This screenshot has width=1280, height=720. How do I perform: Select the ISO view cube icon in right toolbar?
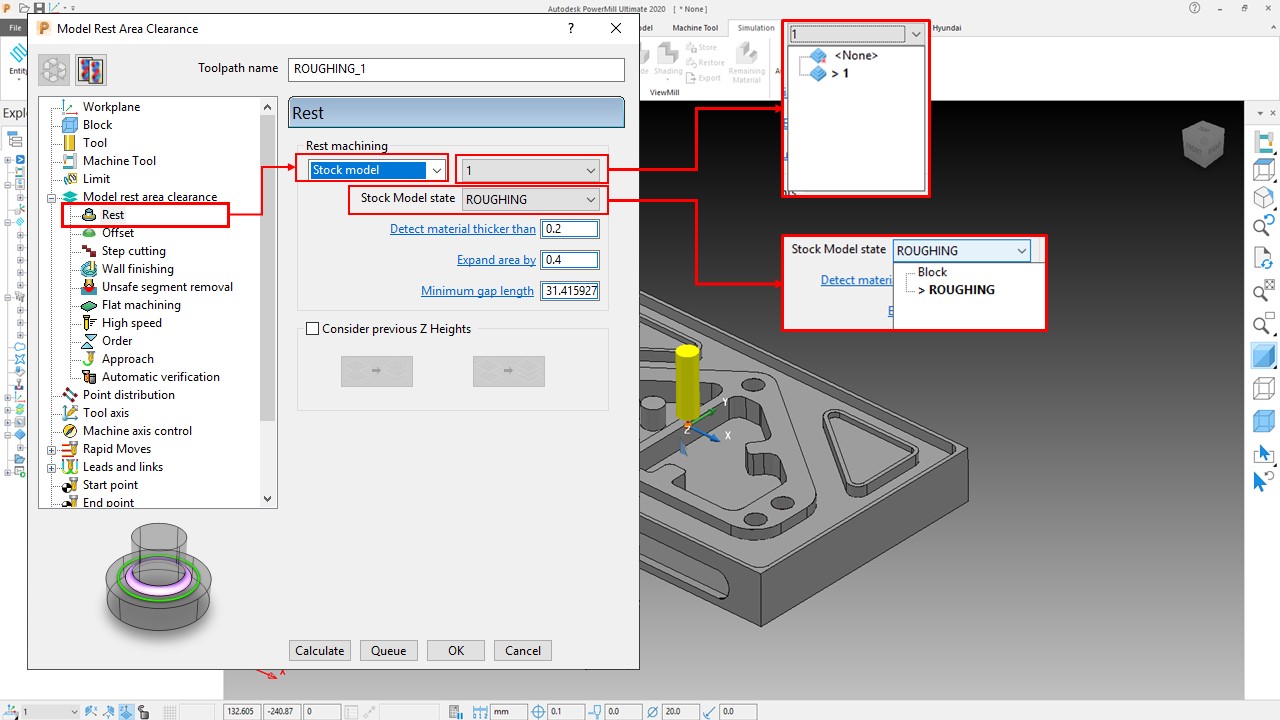[1264, 197]
